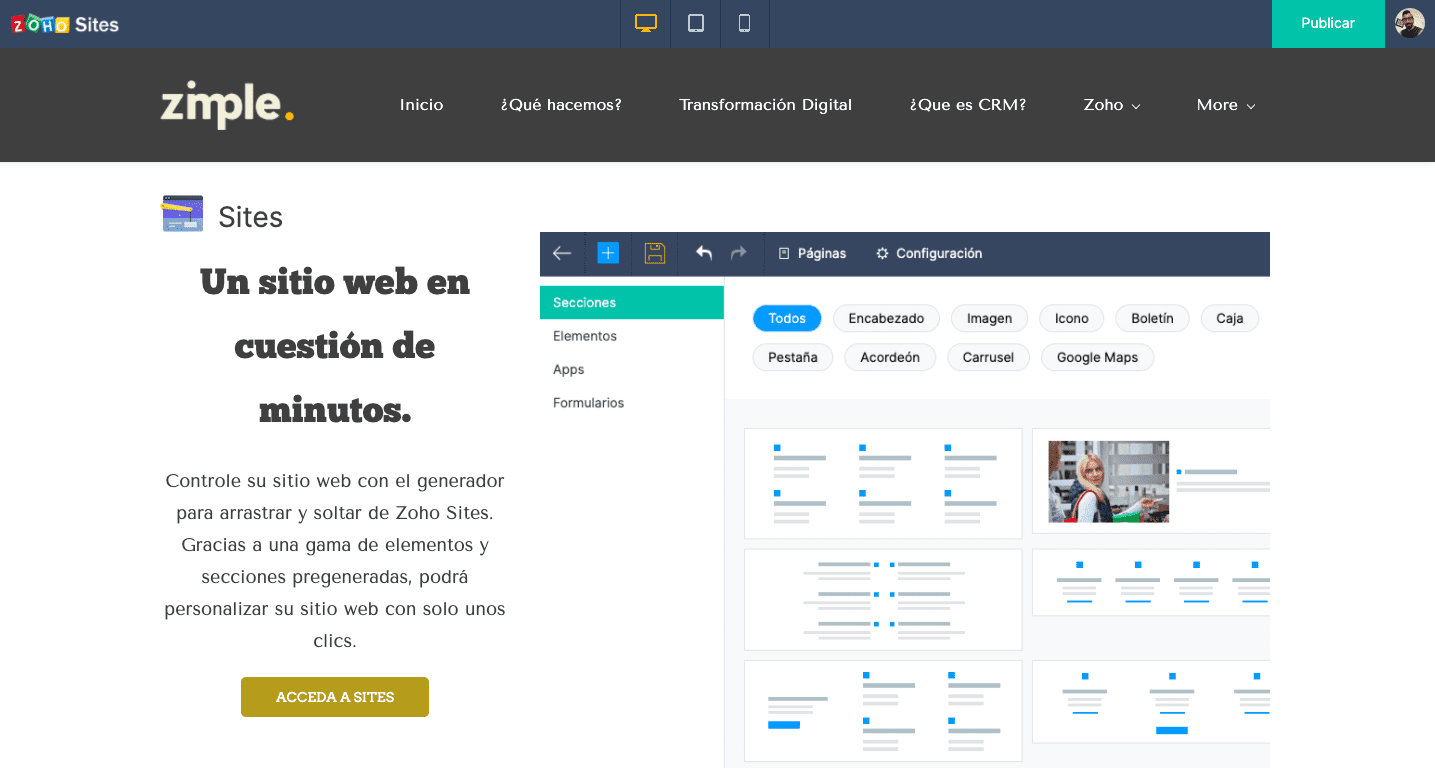This screenshot has width=1435, height=768.
Task: Open the ¿Que es CRM? page
Action: pos(967,105)
